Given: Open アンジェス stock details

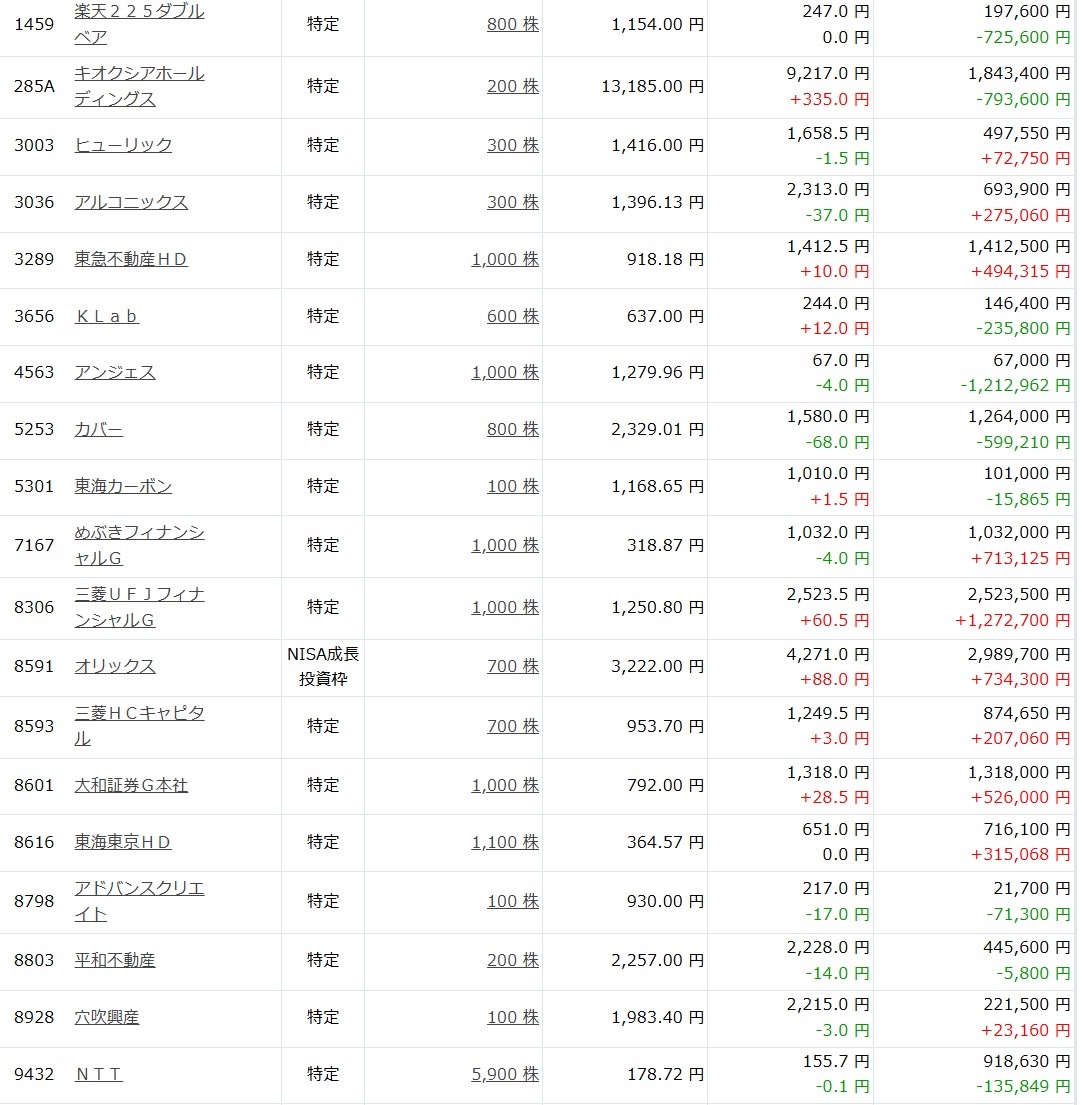Looking at the screenshot, I should [115, 372].
